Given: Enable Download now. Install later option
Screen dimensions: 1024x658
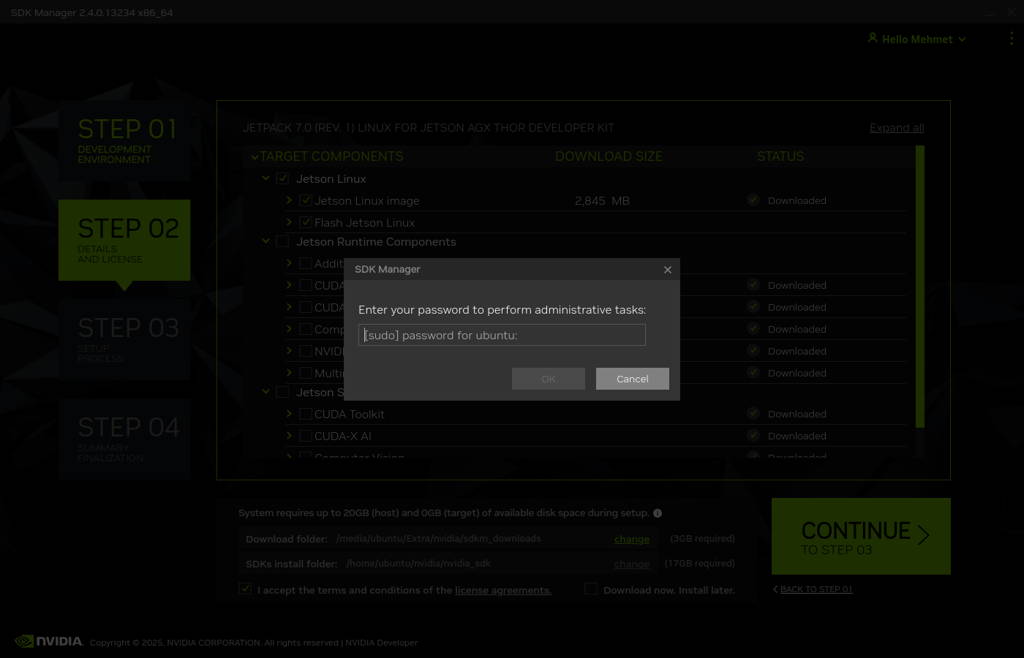Looking at the screenshot, I should (591, 589).
